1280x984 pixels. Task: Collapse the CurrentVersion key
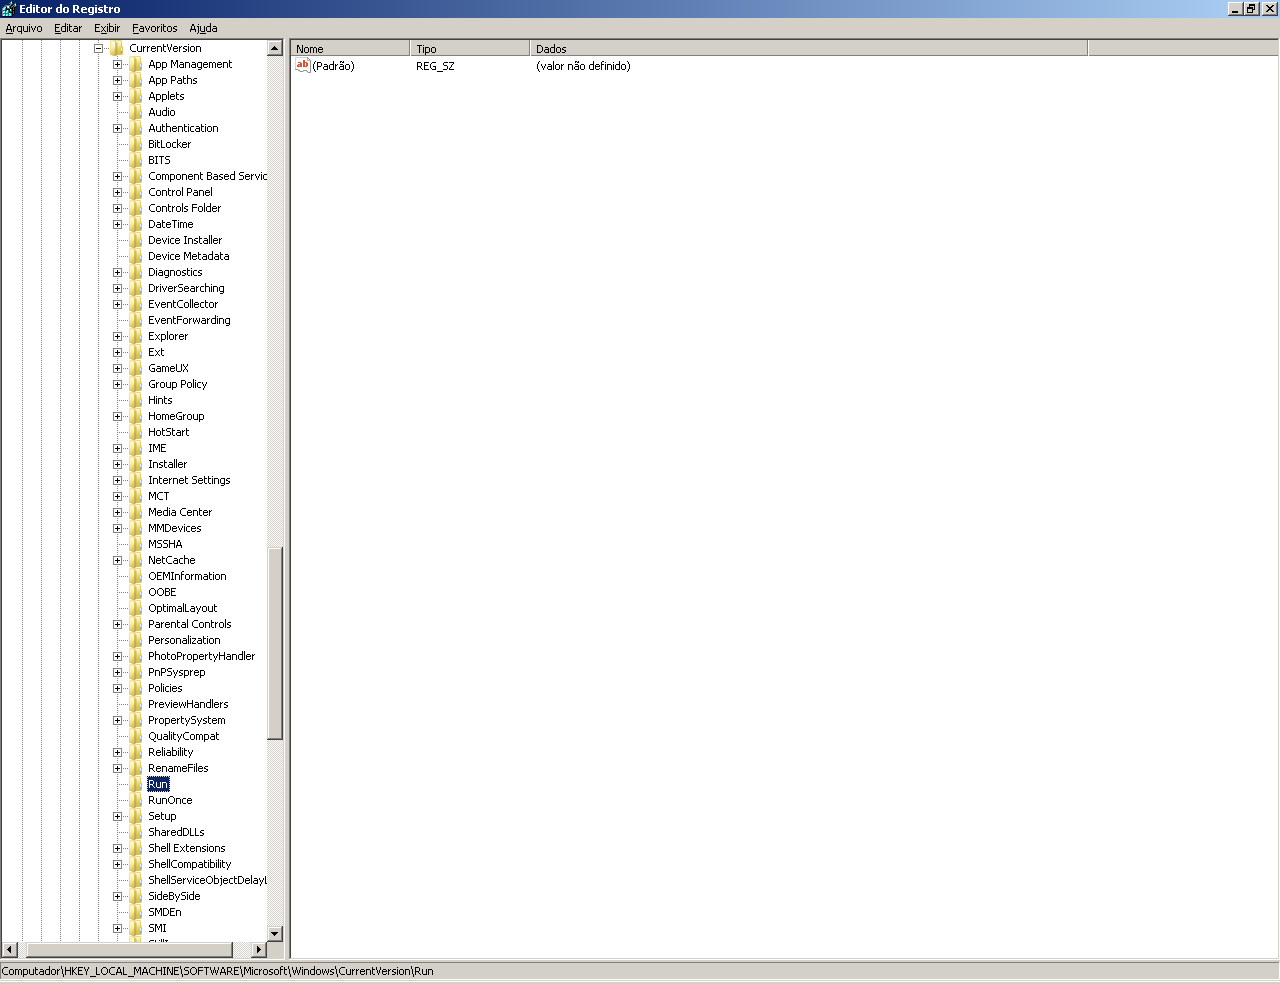point(99,48)
